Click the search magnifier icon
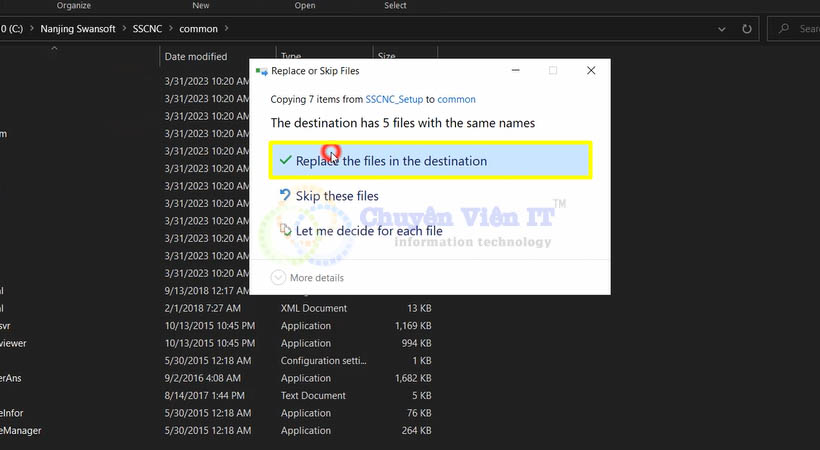This screenshot has width=820, height=450. coord(785,29)
